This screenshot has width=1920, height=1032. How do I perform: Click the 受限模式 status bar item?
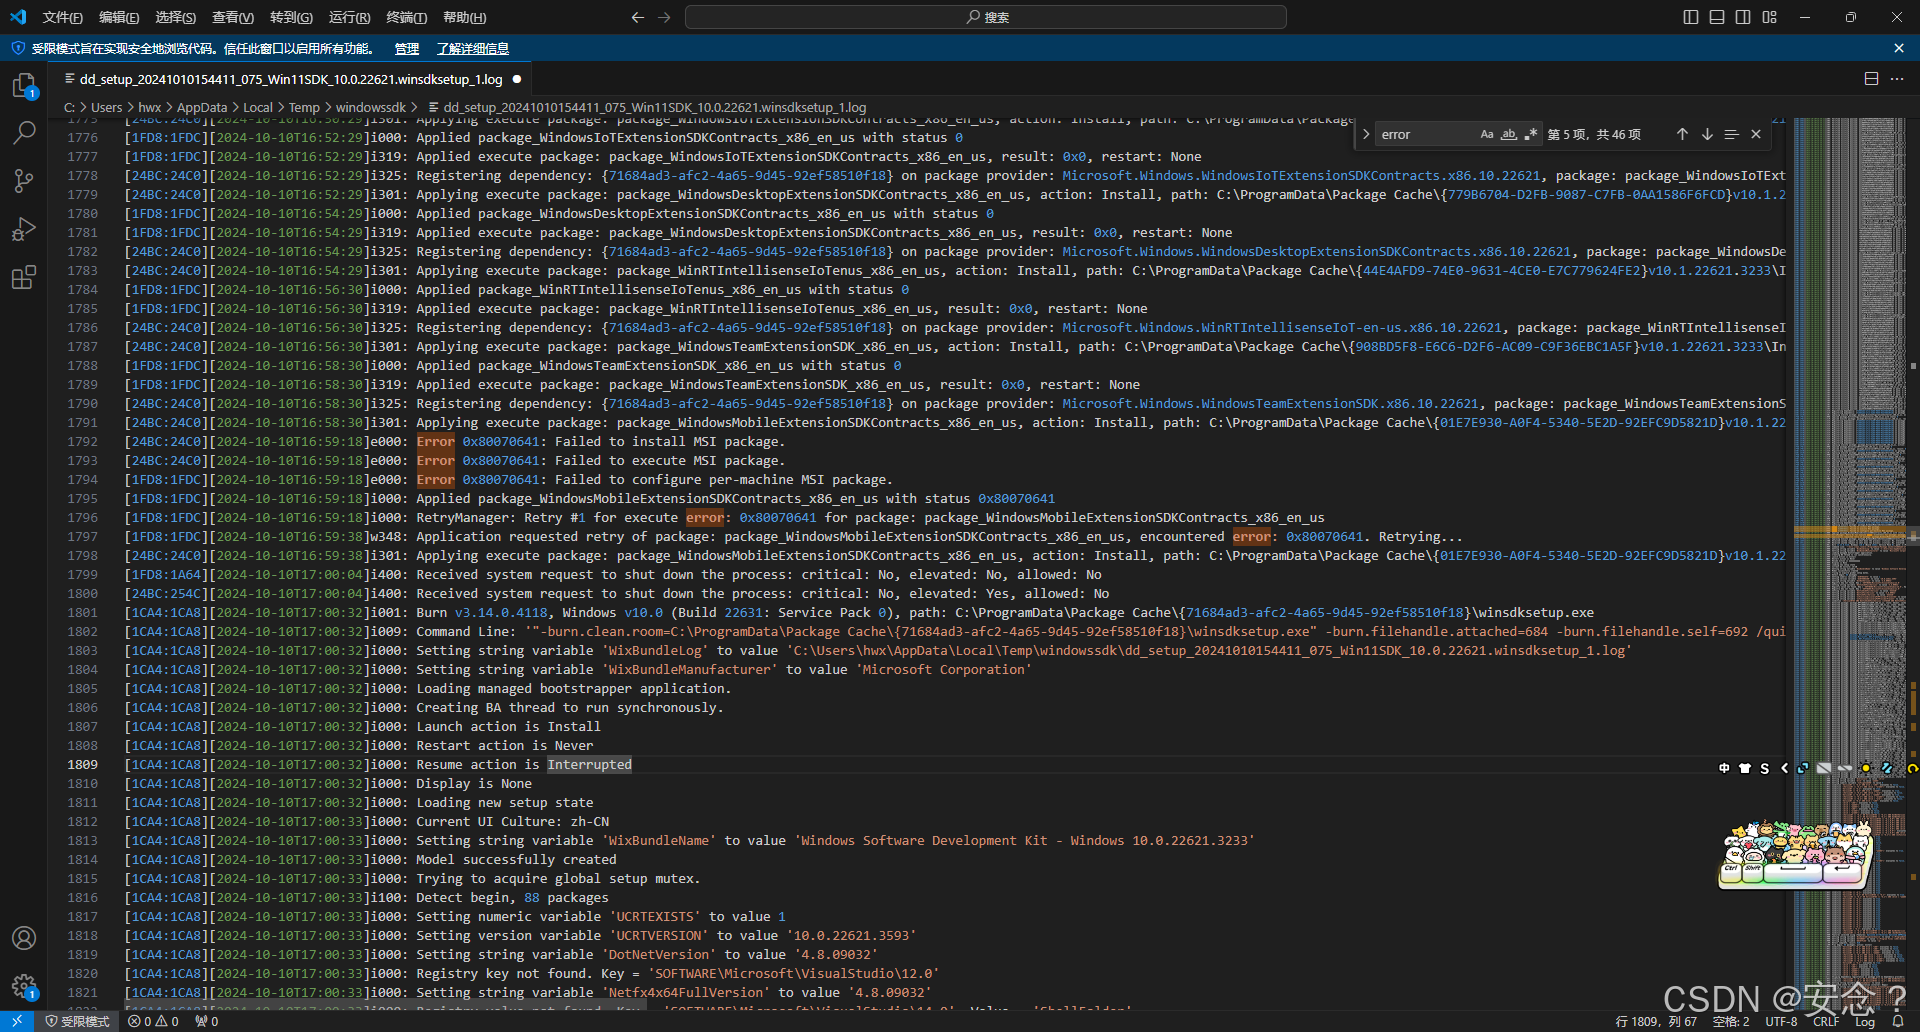point(77,1021)
